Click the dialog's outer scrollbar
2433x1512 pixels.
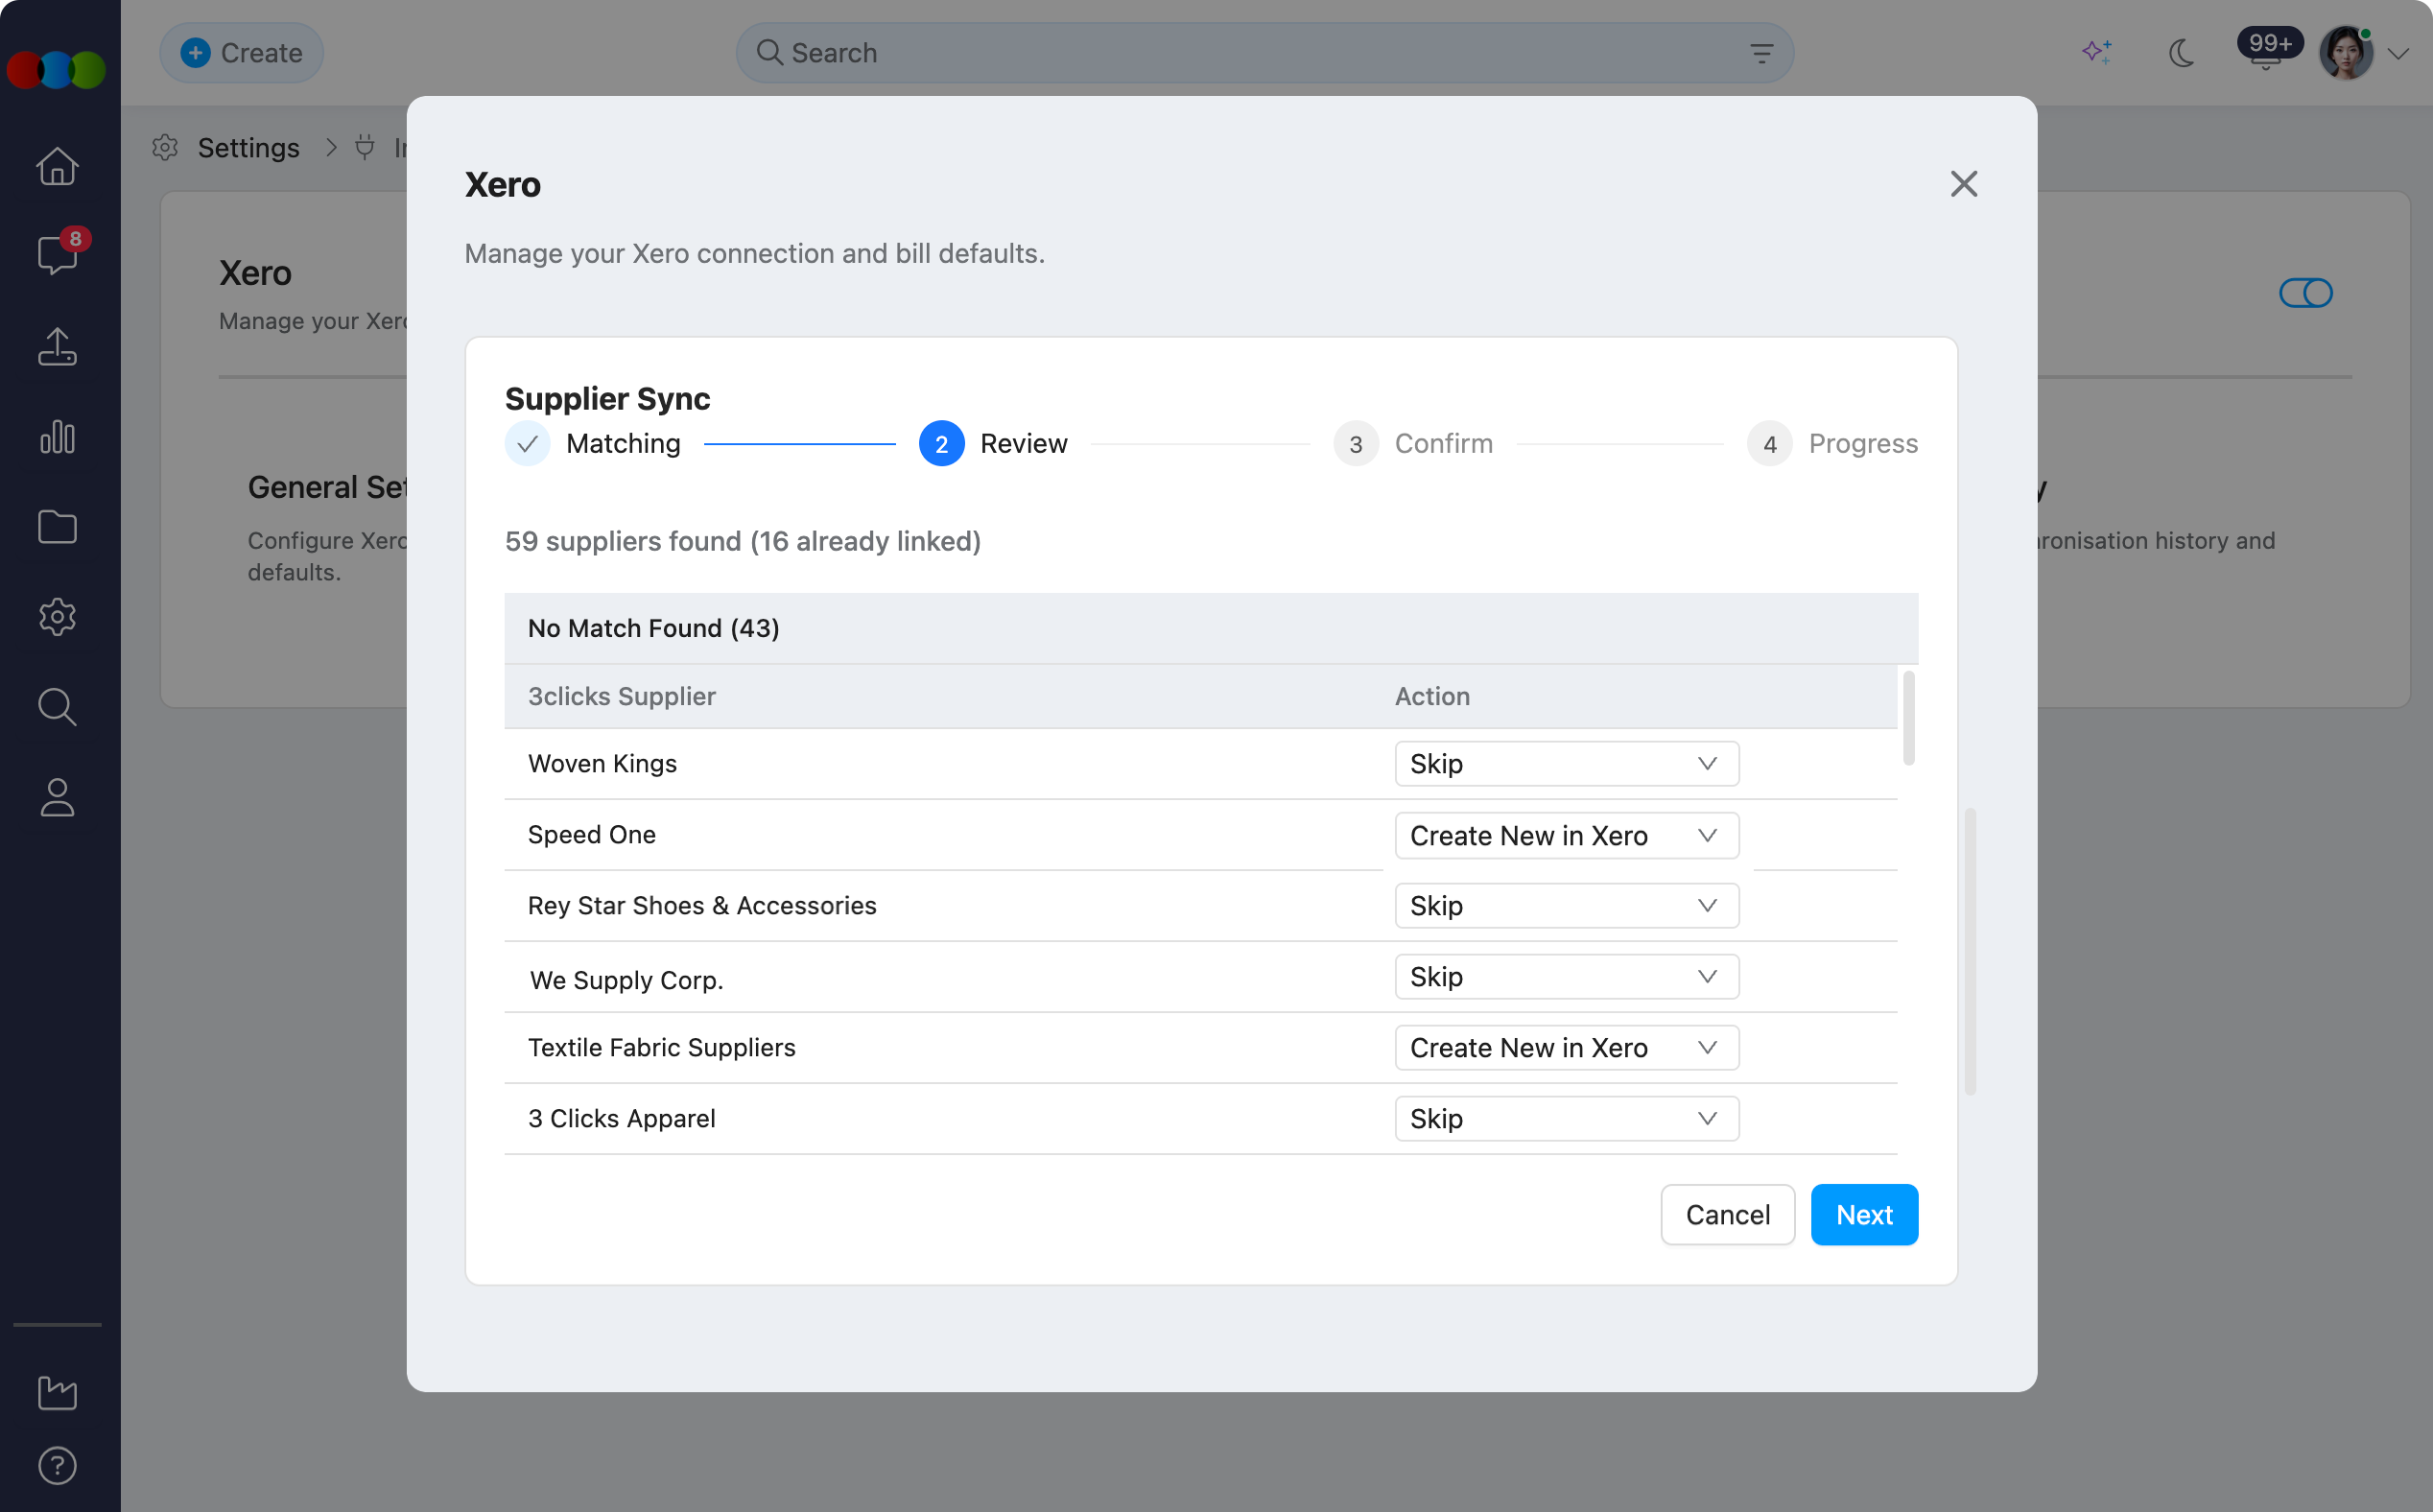pos(1970,951)
